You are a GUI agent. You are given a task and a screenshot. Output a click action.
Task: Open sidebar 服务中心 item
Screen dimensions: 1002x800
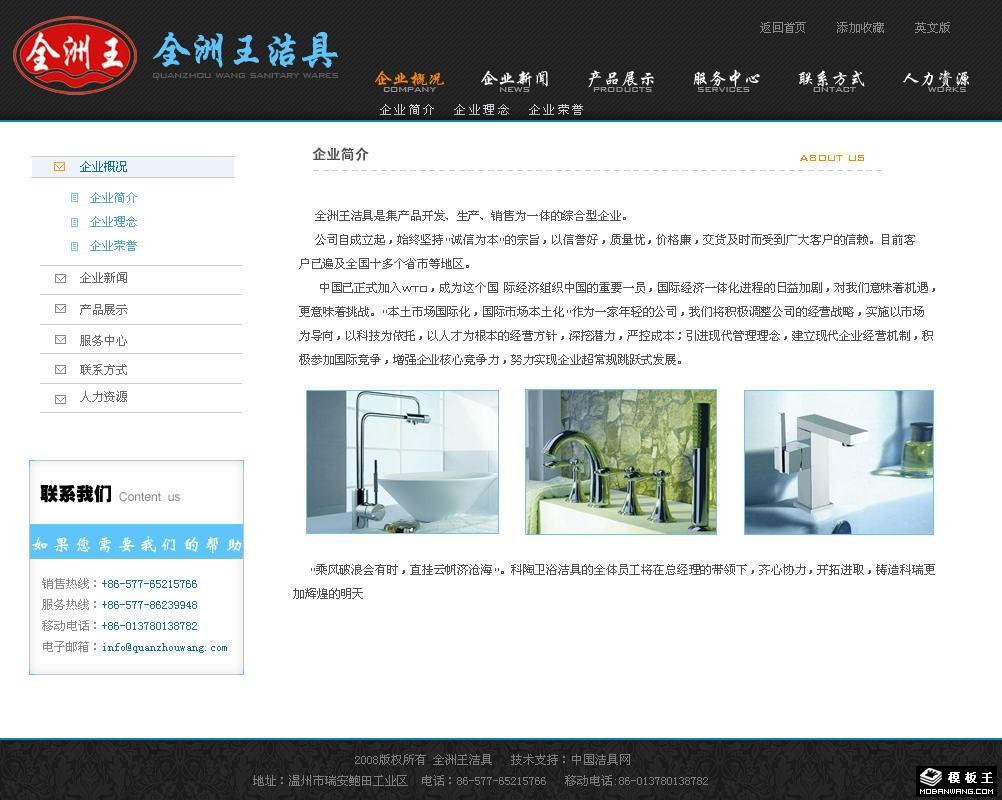[x=104, y=340]
